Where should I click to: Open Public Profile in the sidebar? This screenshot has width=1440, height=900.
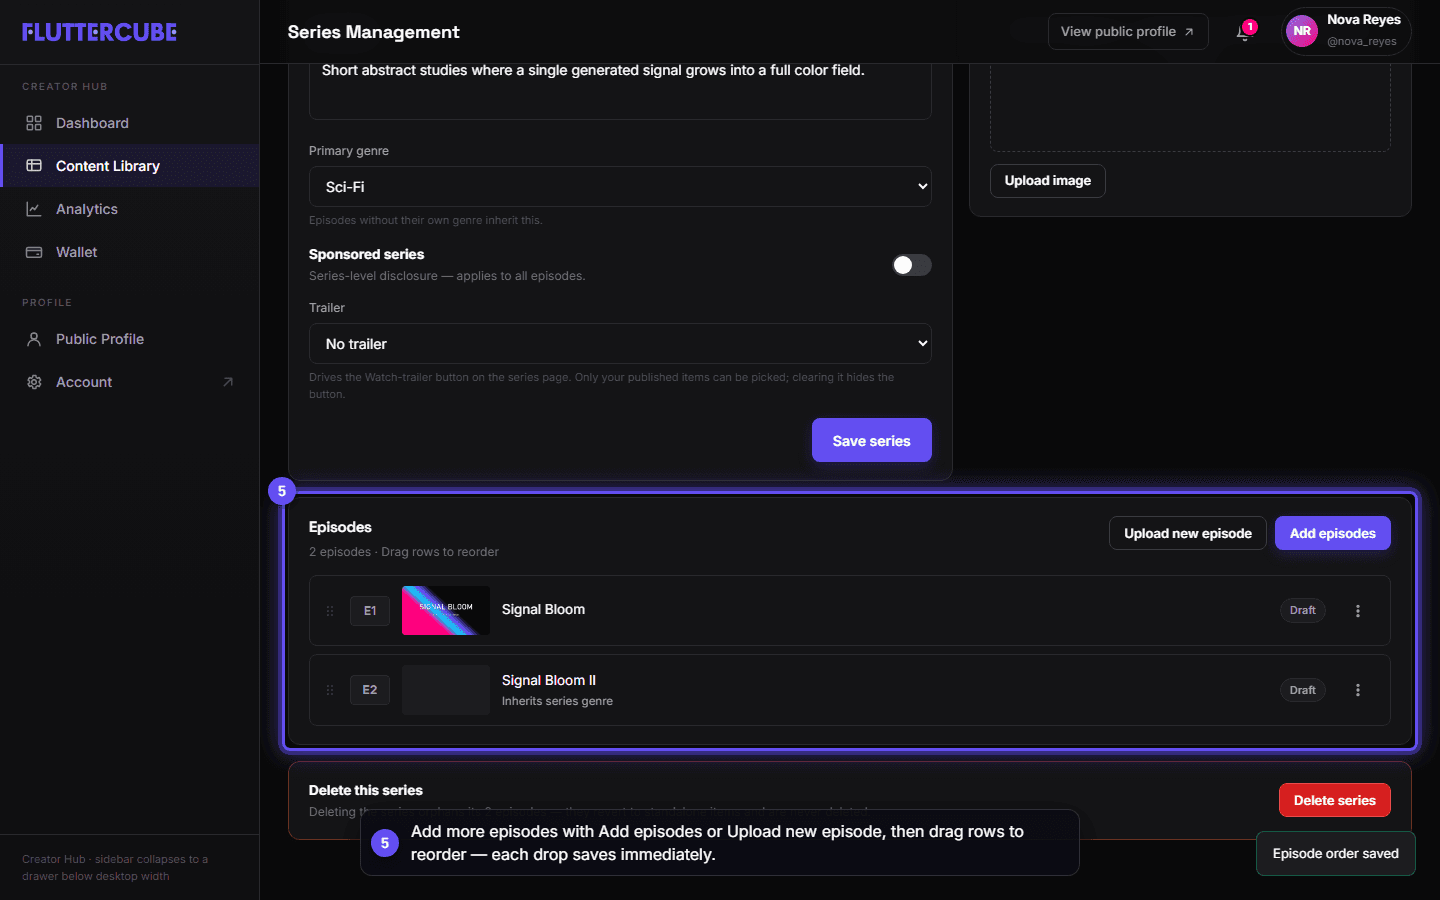[130, 339]
